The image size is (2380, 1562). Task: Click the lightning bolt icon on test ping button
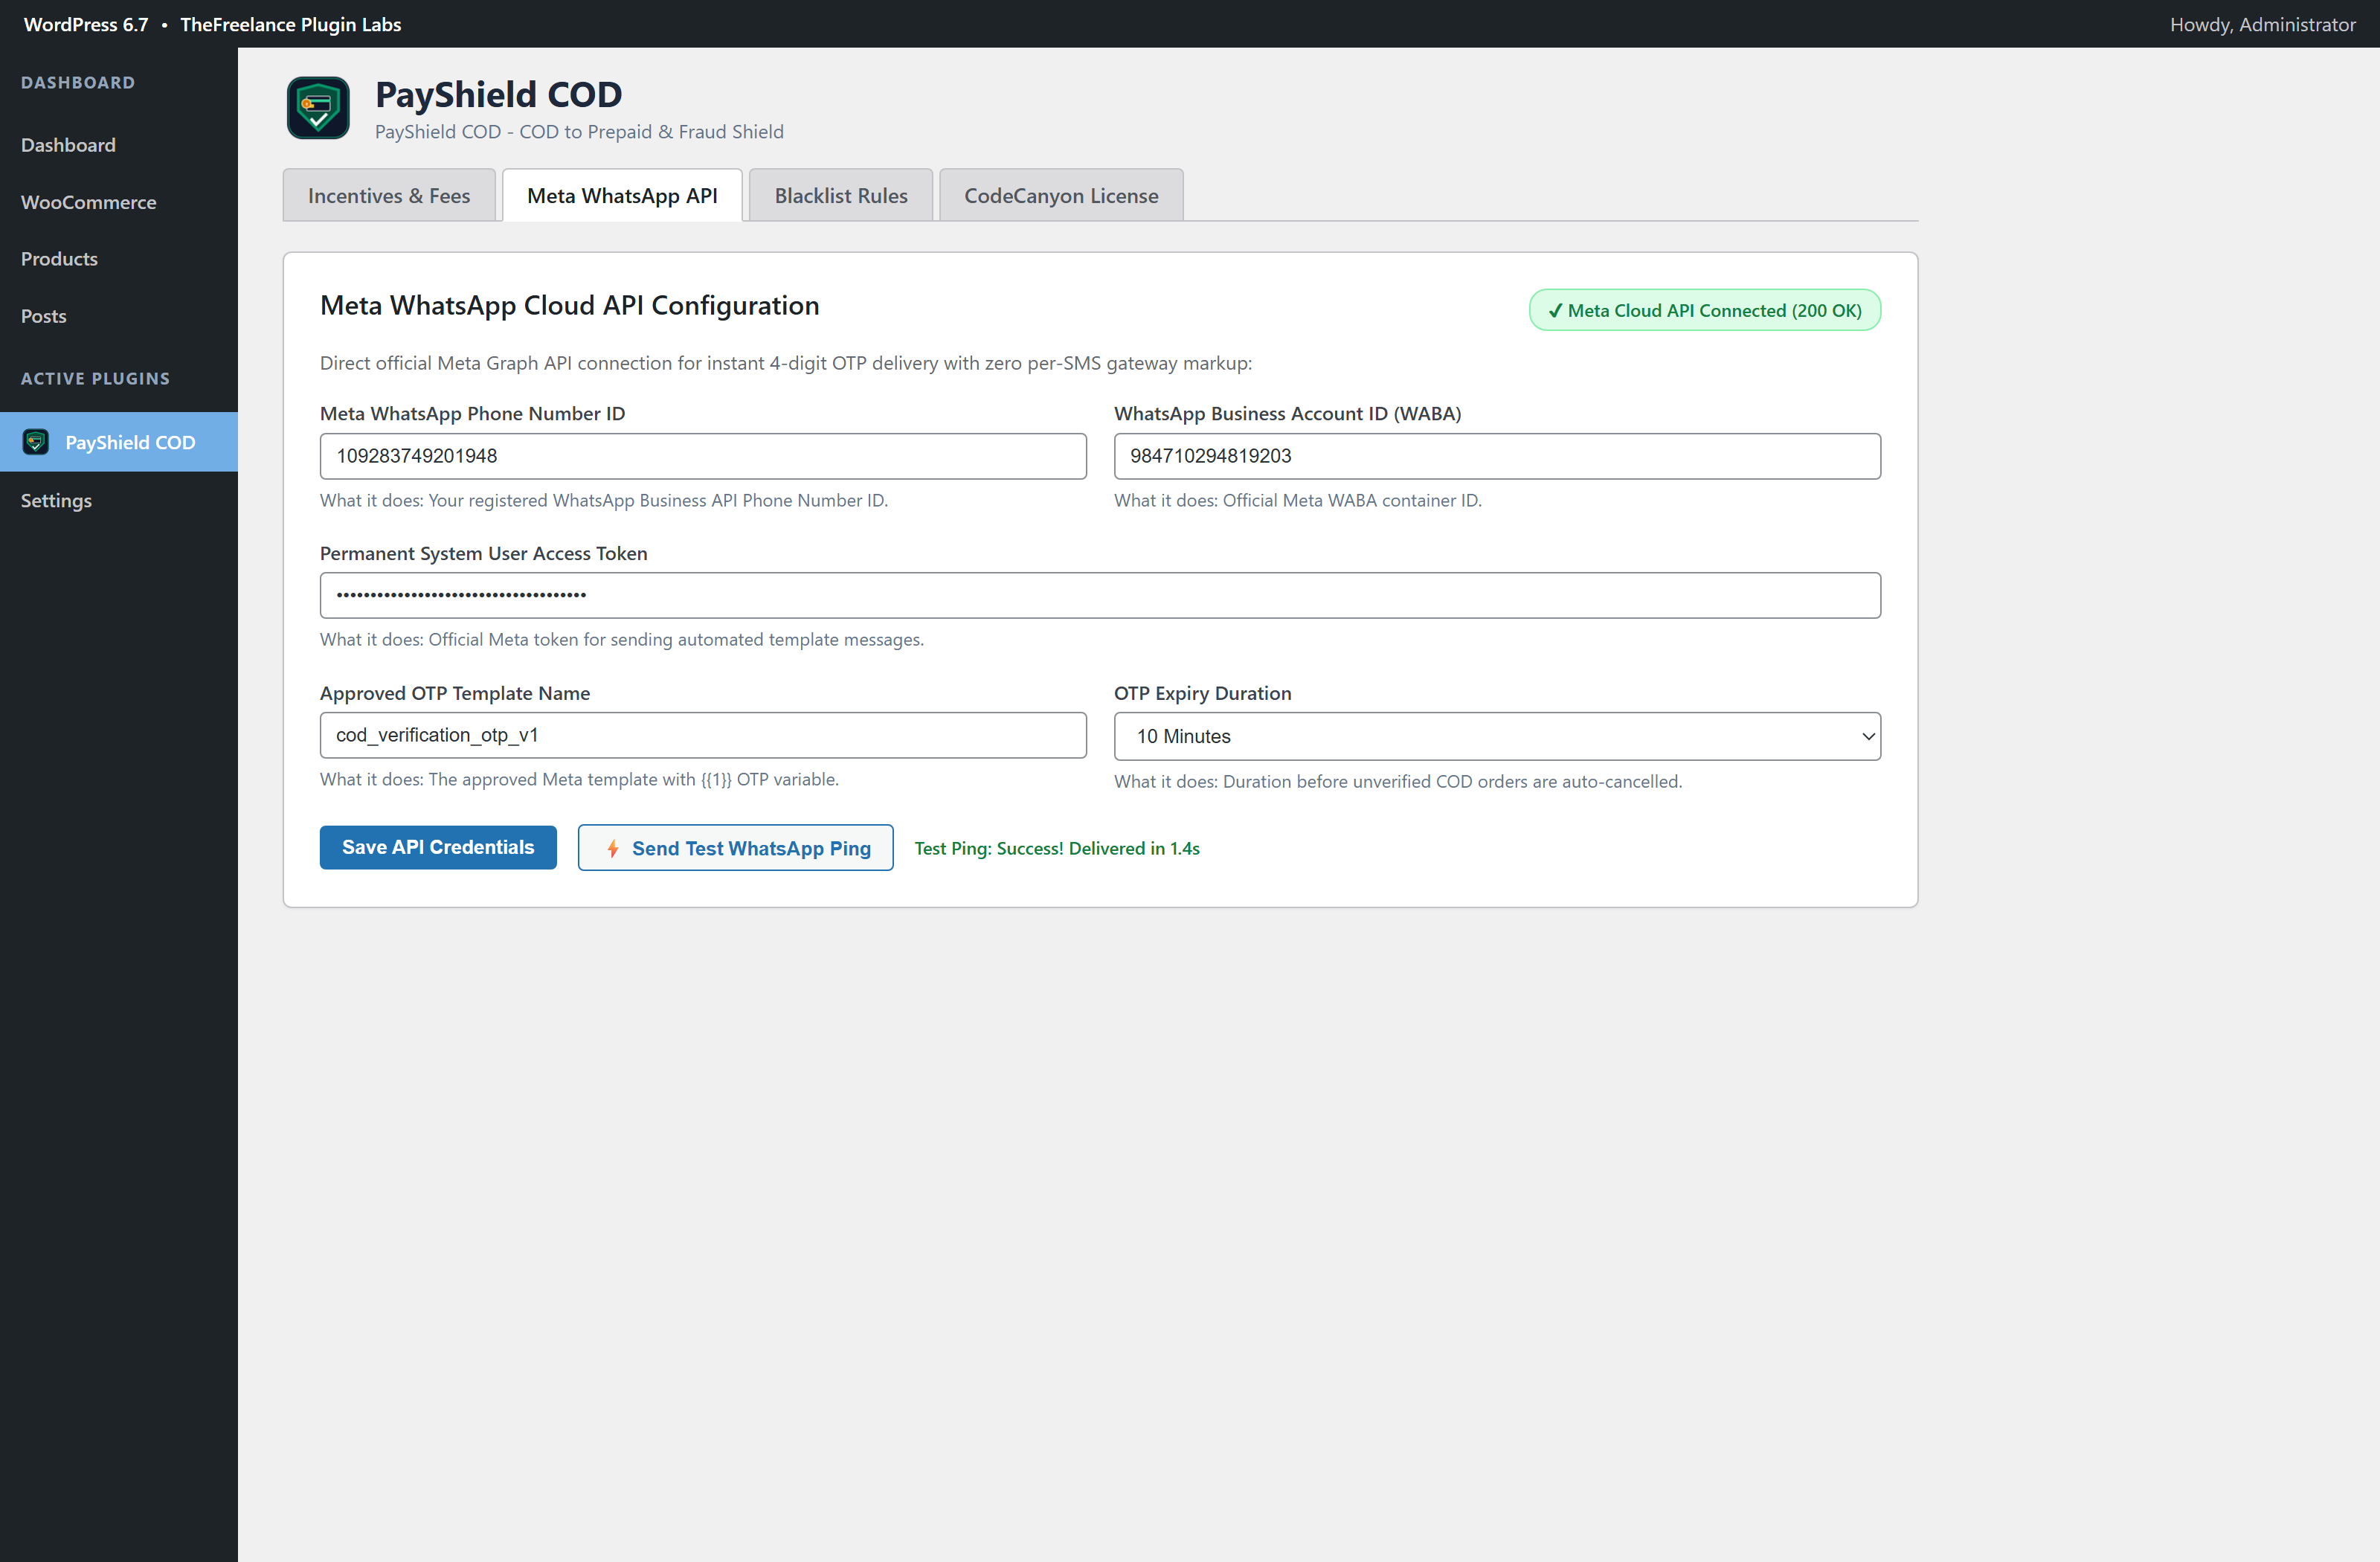coord(613,848)
